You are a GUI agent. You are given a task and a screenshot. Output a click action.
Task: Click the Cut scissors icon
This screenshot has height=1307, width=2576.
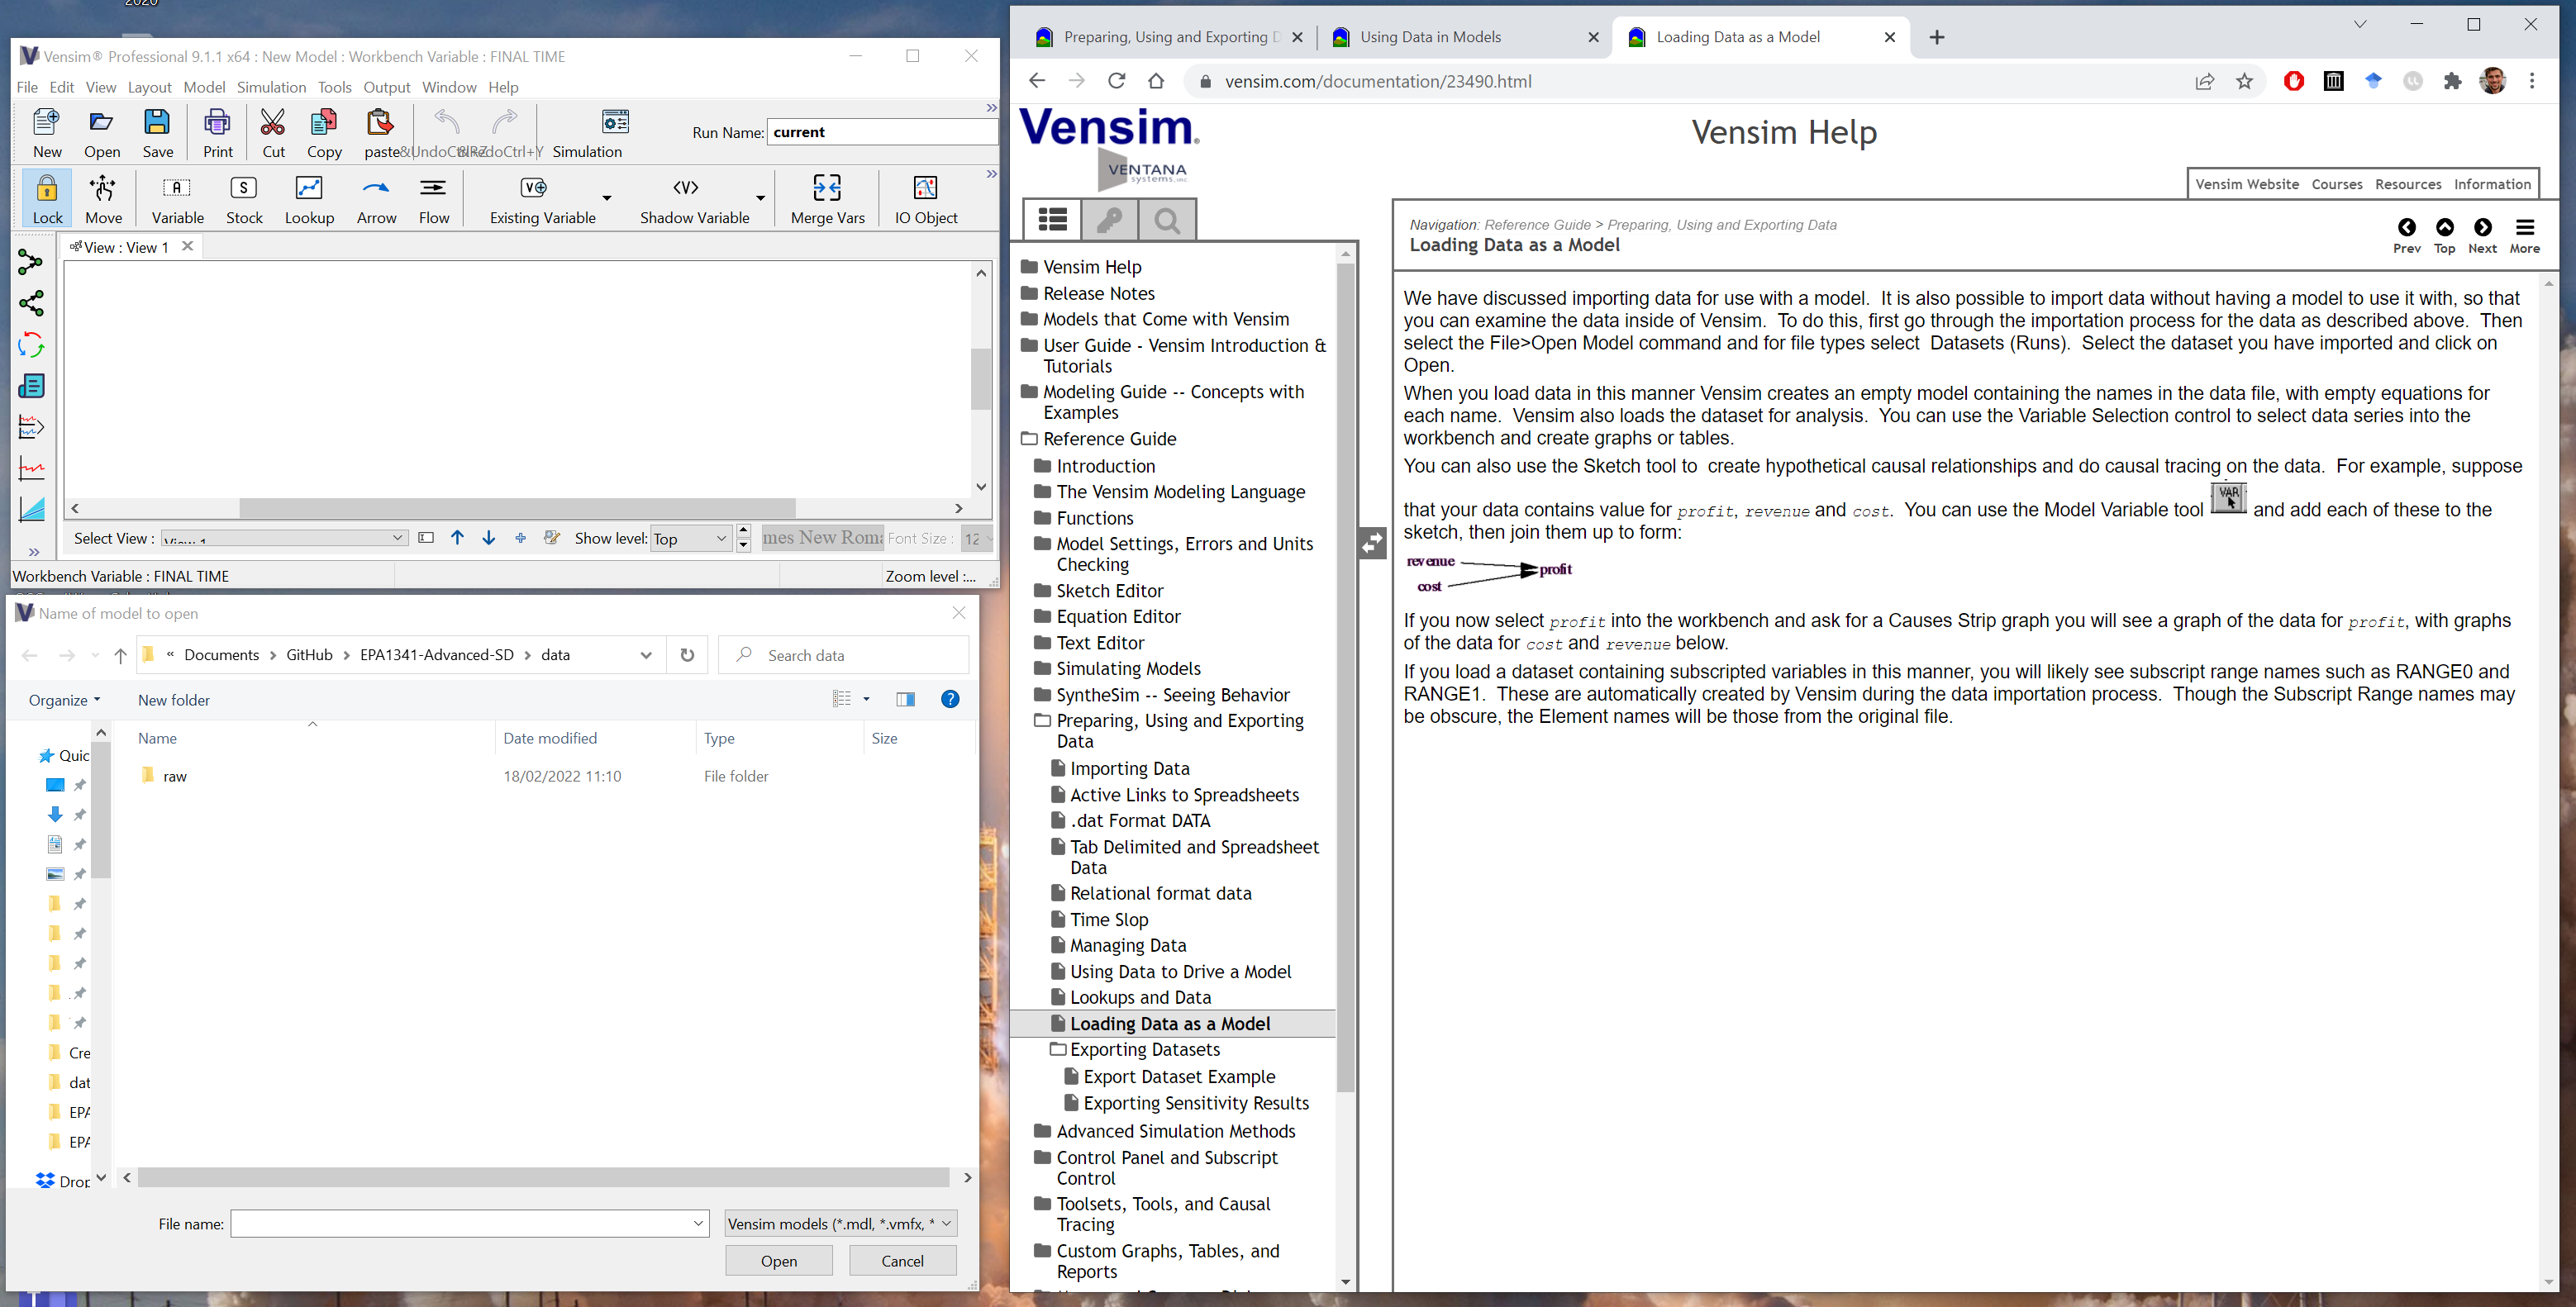click(273, 132)
